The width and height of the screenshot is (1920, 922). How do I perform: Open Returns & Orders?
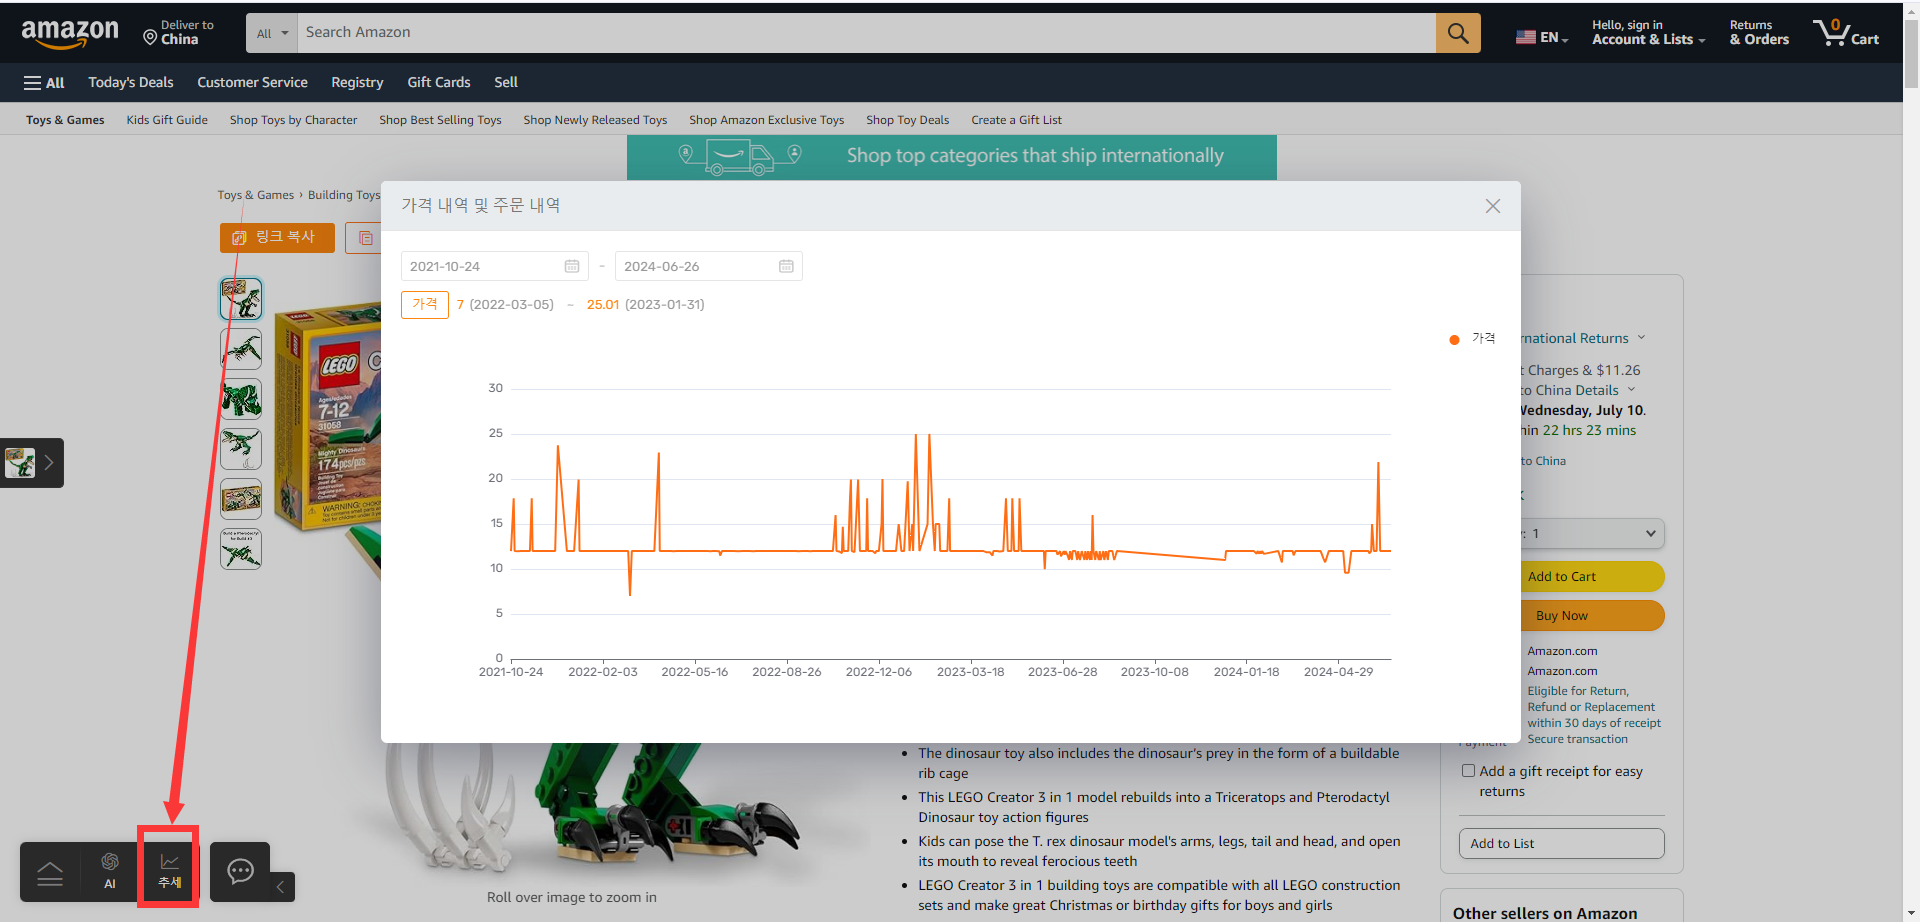(1759, 33)
